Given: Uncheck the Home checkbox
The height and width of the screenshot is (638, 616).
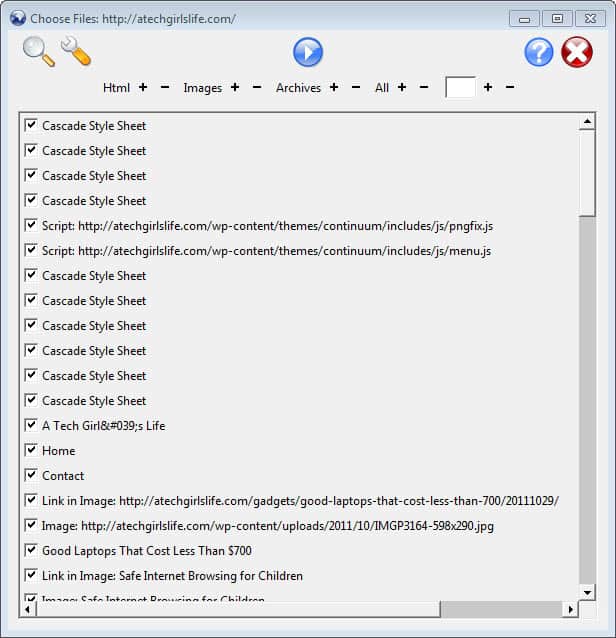Looking at the screenshot, I should 31,451.
